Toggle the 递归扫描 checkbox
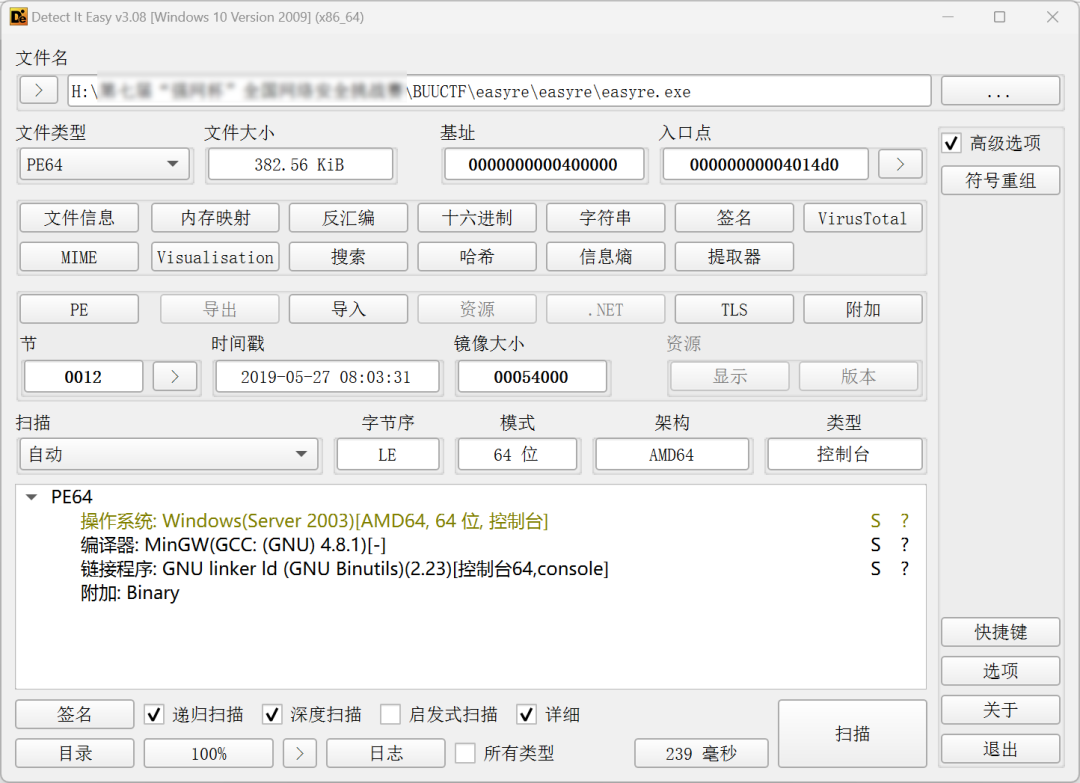 coord(154,714)
